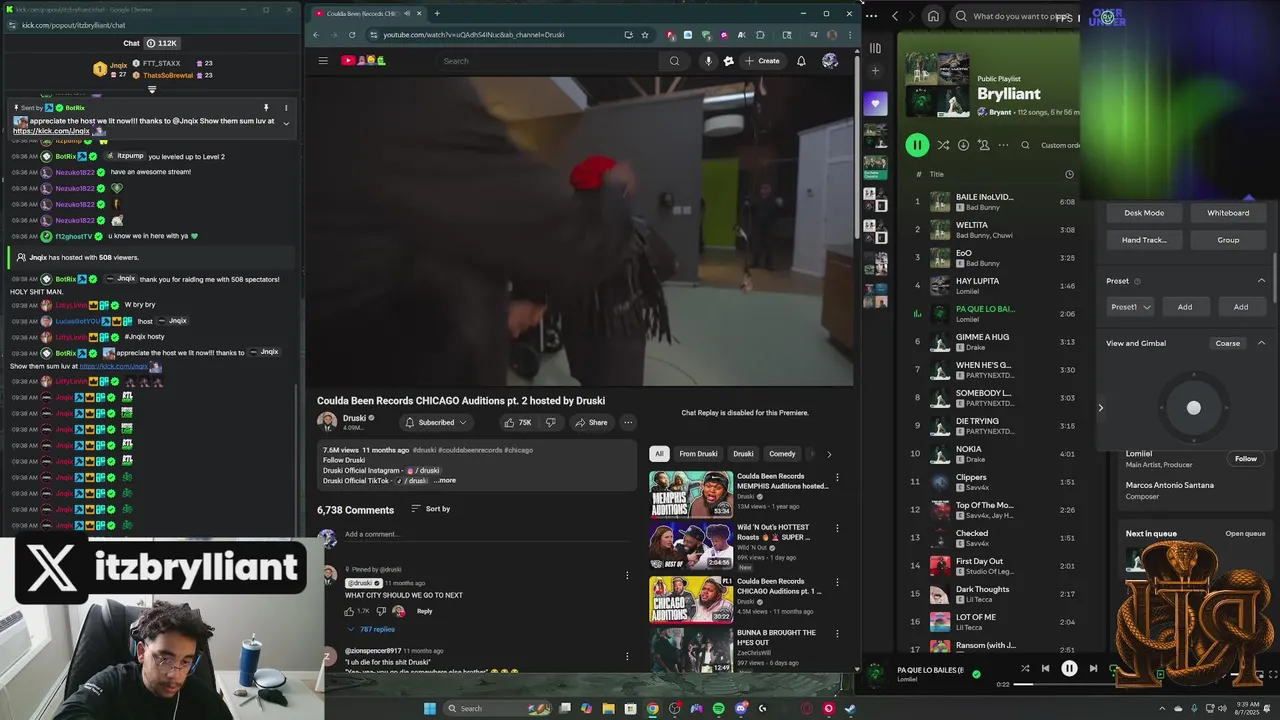This screenshot has height=720, width=1280.
Task: Unpin the BotRix pinned chat message
Action: (266, 107)
